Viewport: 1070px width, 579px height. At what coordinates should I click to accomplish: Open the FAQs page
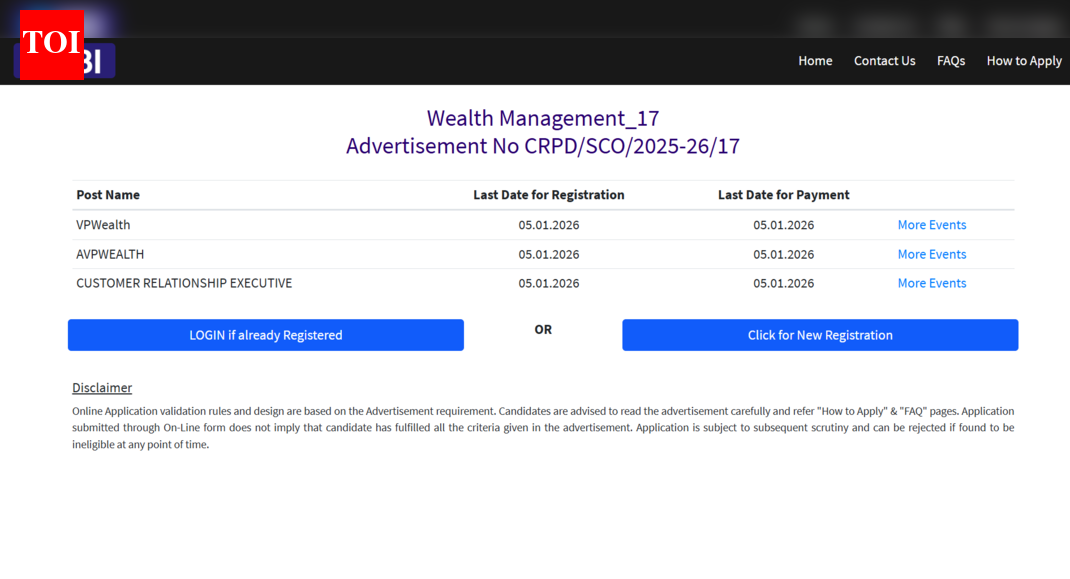[951, 60]
